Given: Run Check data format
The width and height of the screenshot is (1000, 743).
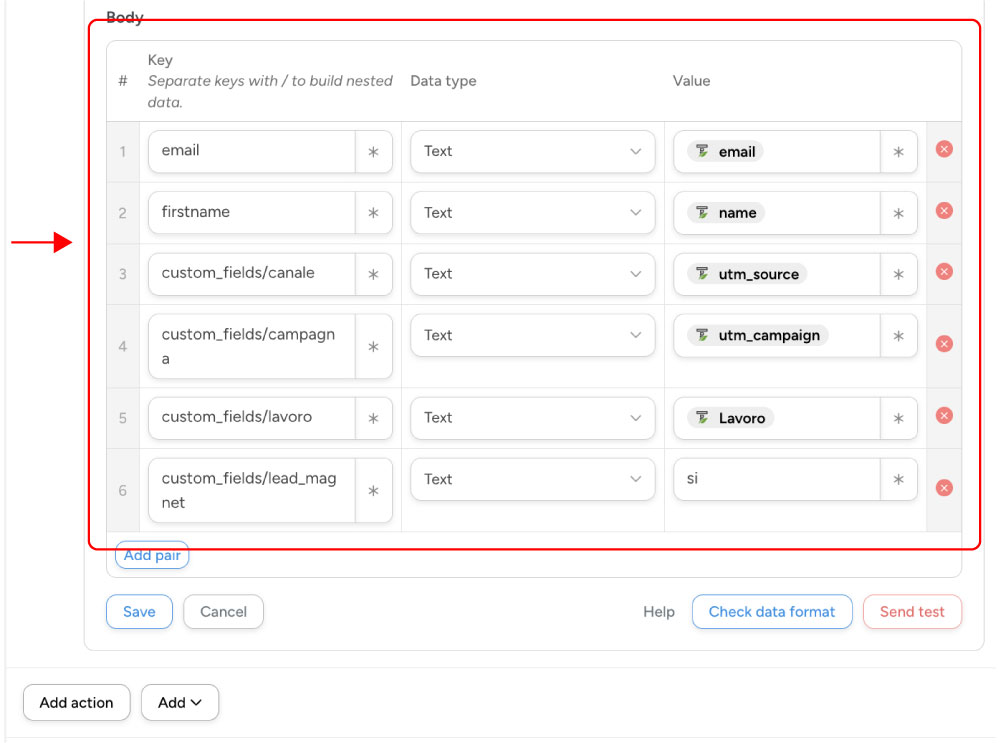Looking at the screenshot, I should click(x=772, y=611).
